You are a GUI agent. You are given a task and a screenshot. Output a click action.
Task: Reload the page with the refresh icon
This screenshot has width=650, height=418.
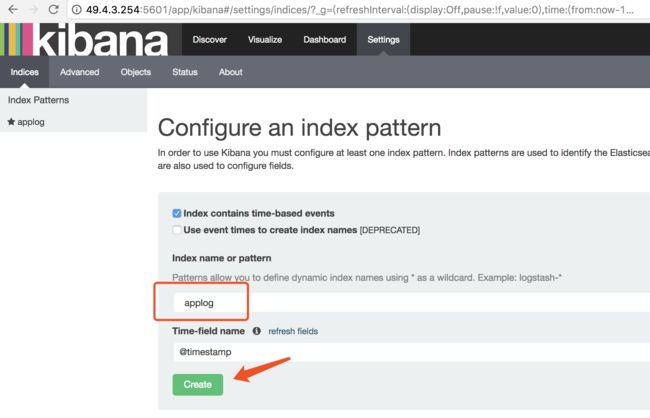(53, 9)
